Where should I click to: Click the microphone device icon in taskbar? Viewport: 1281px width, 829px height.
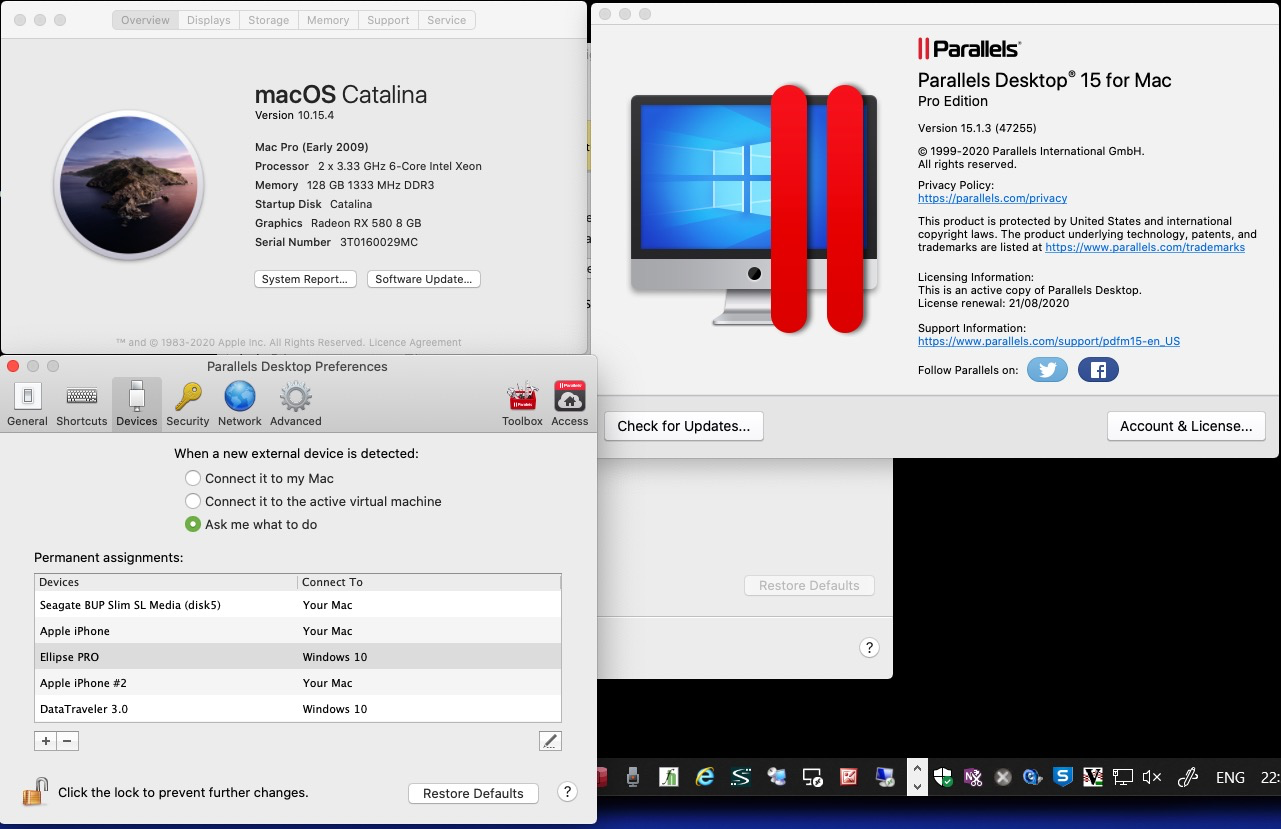pyautogui.click(x=632, y=776)
